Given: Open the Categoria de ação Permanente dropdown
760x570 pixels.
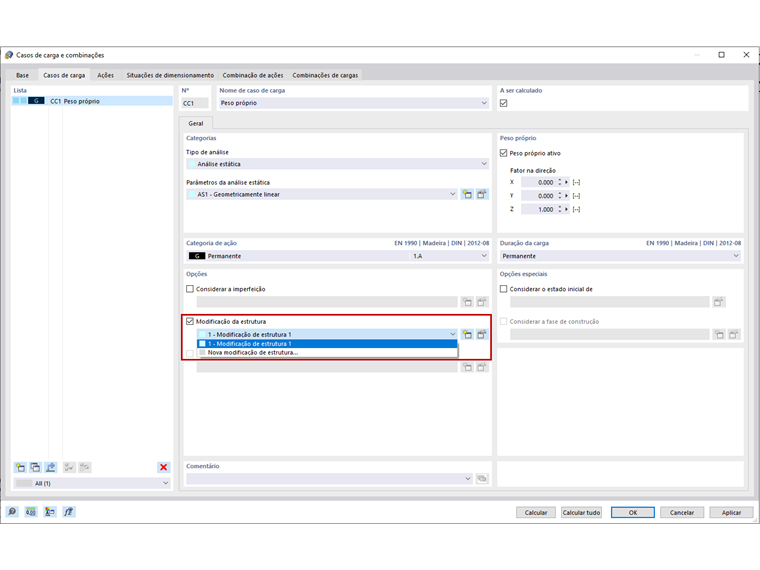Looking at the screenshot, I should tap(484, 256).
